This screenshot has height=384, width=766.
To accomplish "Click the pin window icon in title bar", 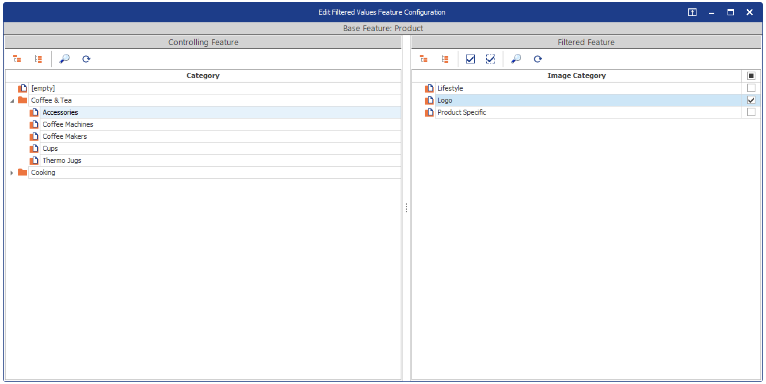I will tap(692, 12).
